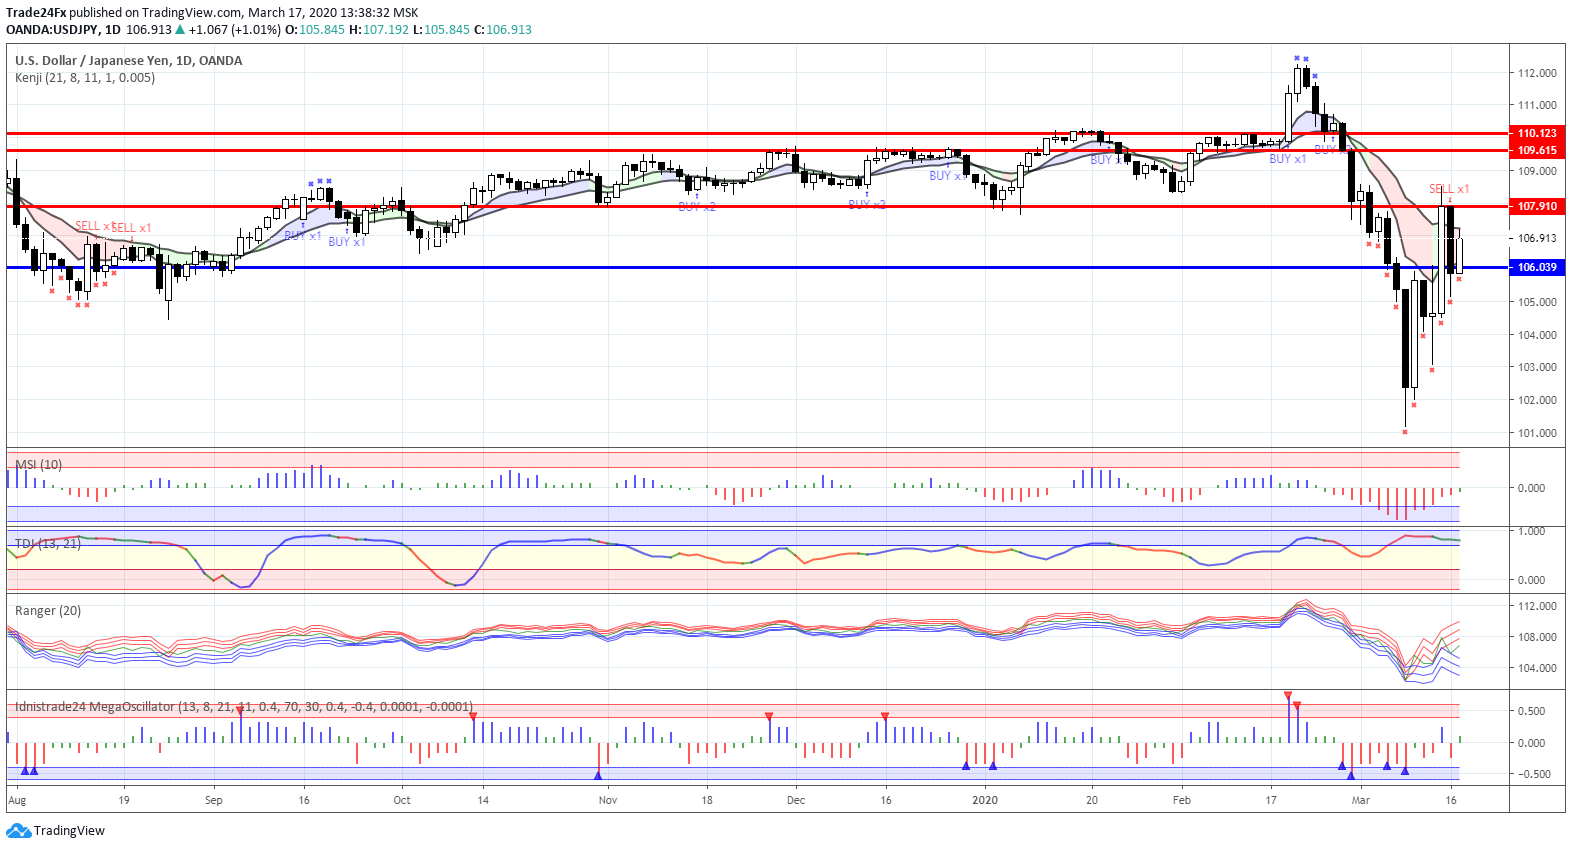Image resolution: width=1572 pixels, height=849 pixels.
Task: Click the 112.000 price axis label
Action: [1537, 73]
